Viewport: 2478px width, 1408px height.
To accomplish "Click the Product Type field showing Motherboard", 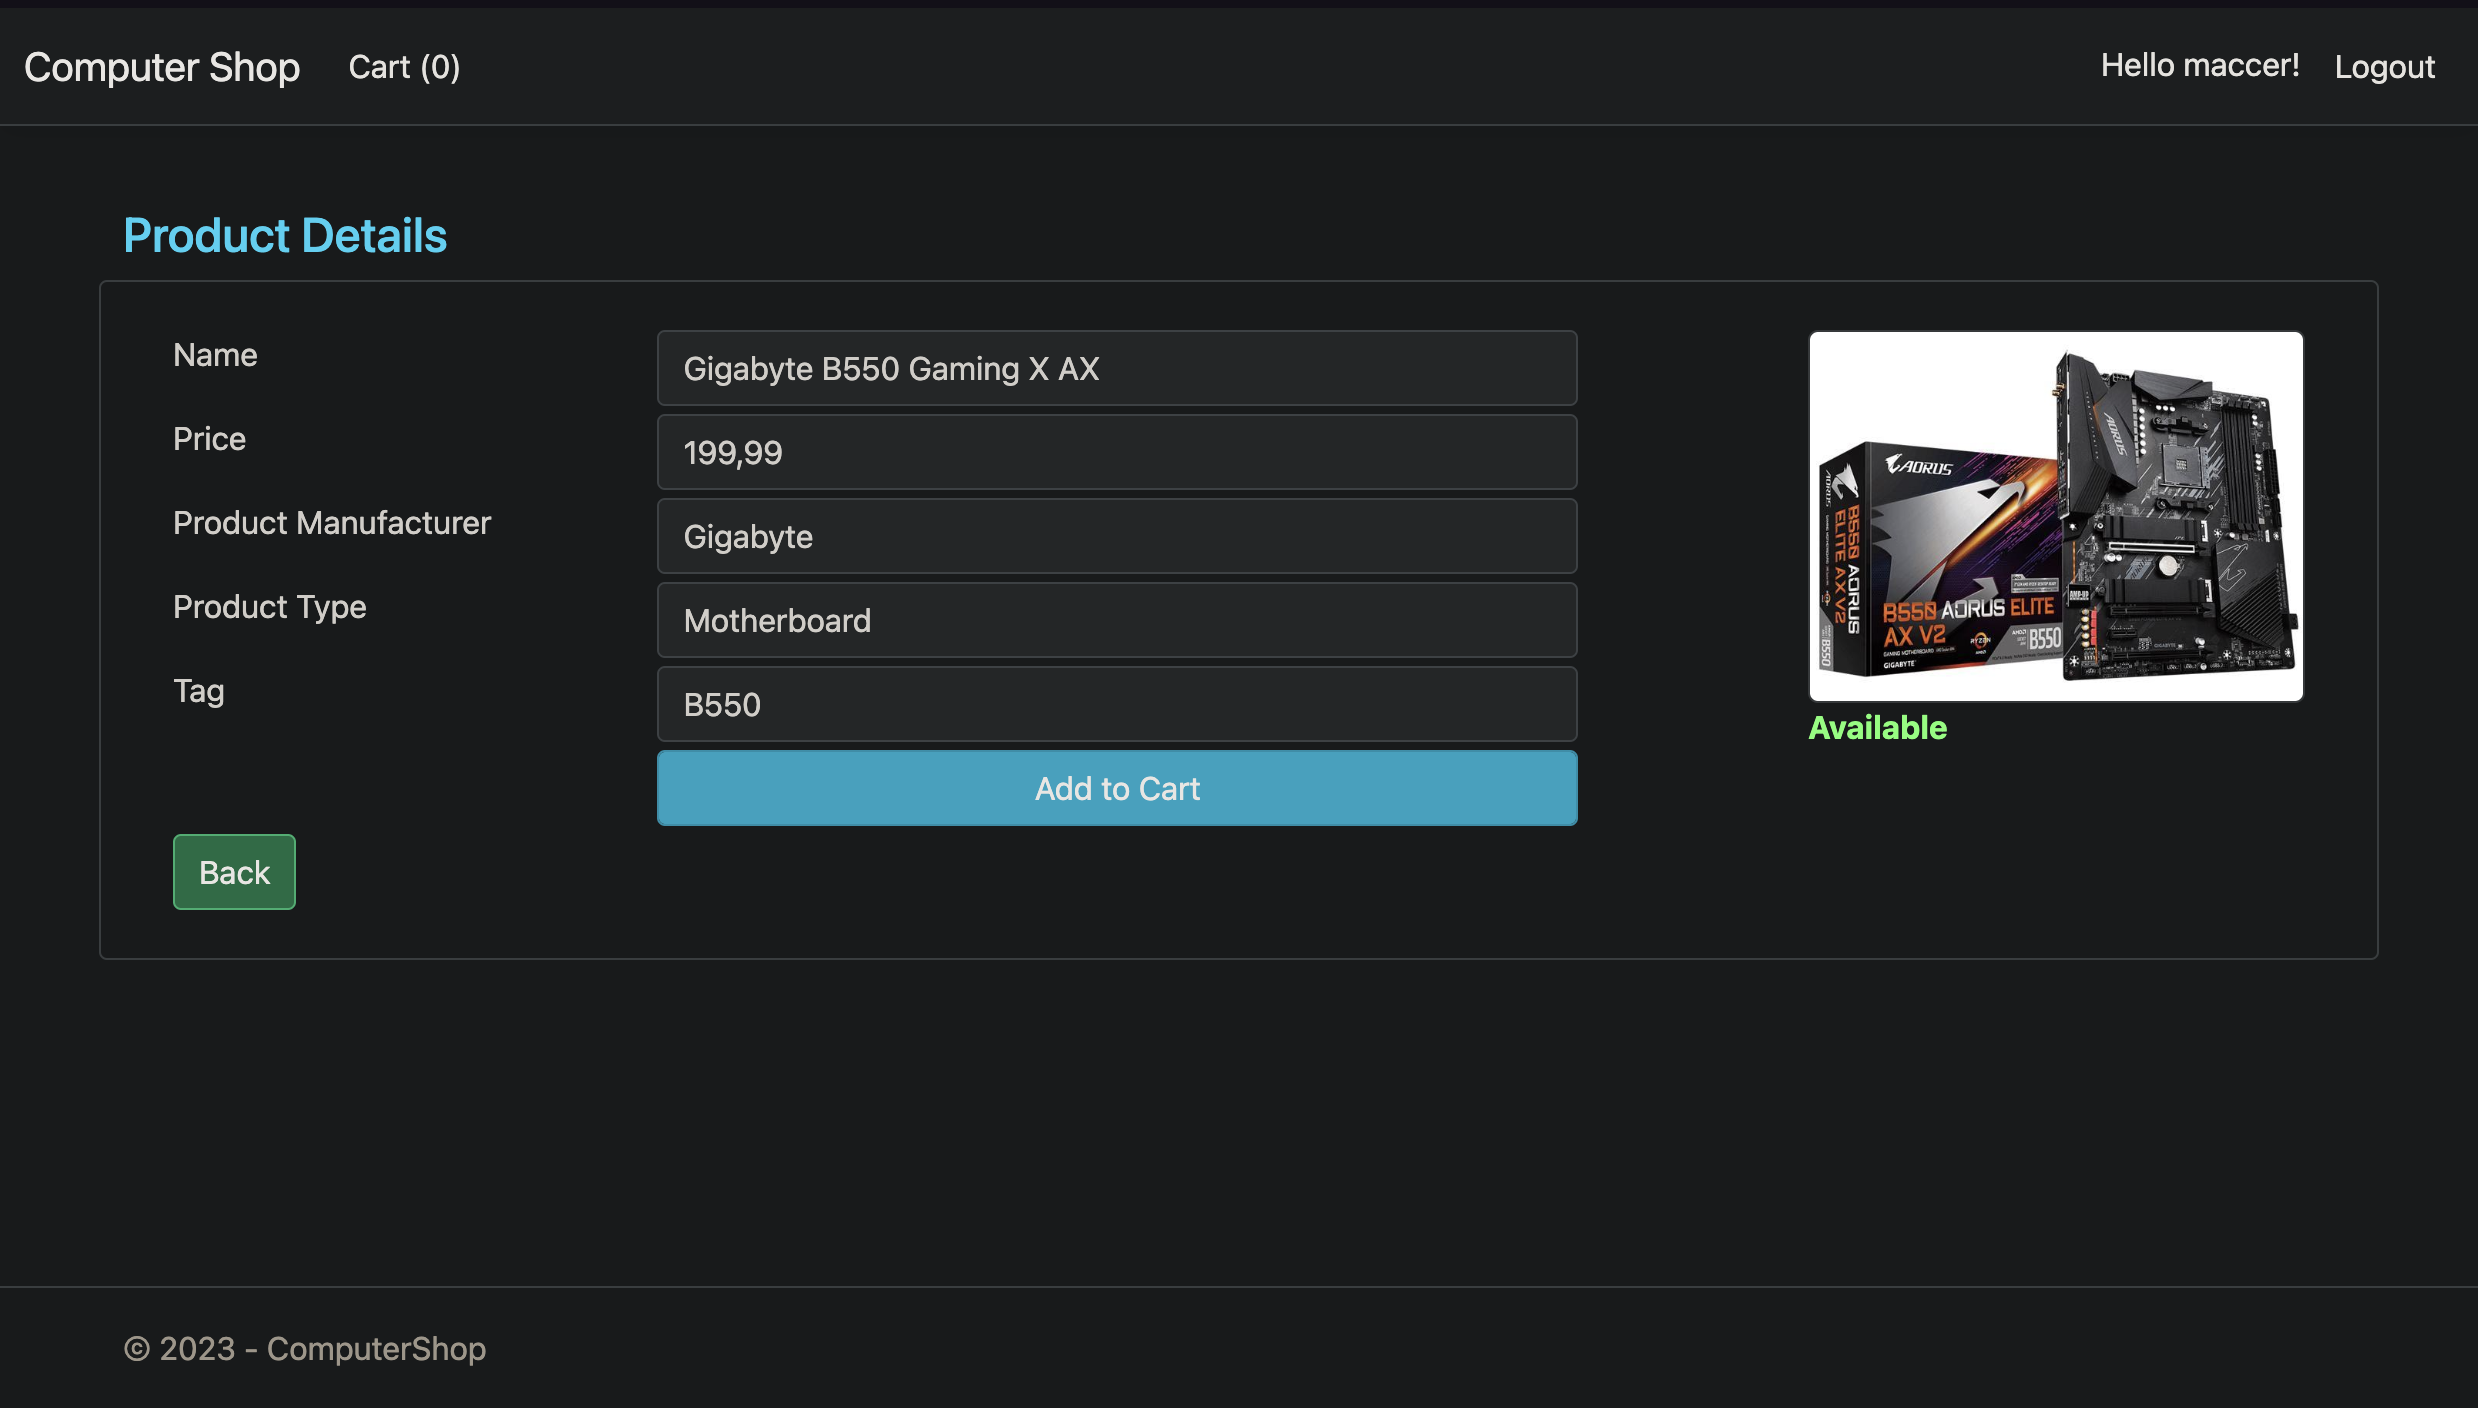I will point(1116,620).
